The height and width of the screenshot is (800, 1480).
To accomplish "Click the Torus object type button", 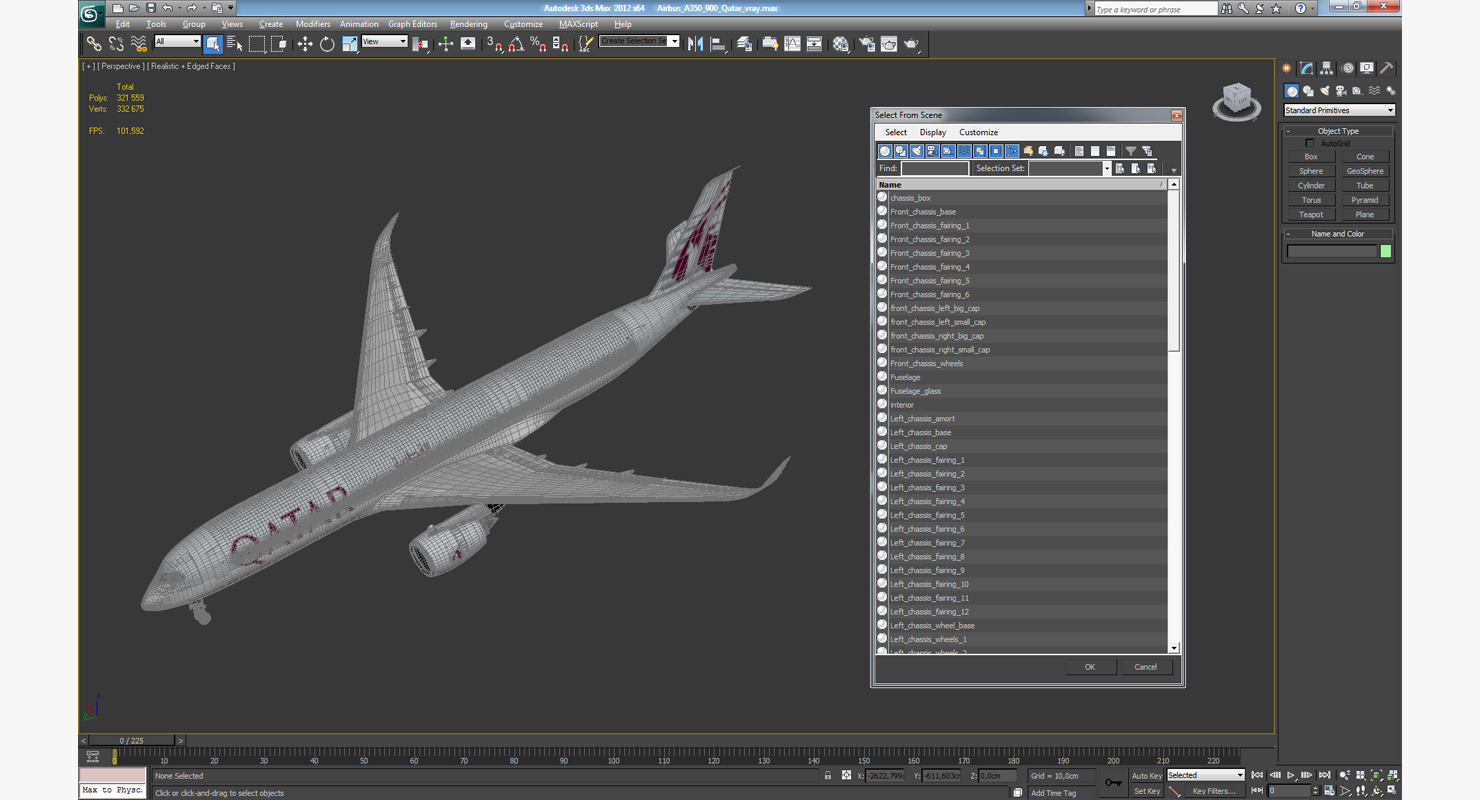I will coord(1311,200).
